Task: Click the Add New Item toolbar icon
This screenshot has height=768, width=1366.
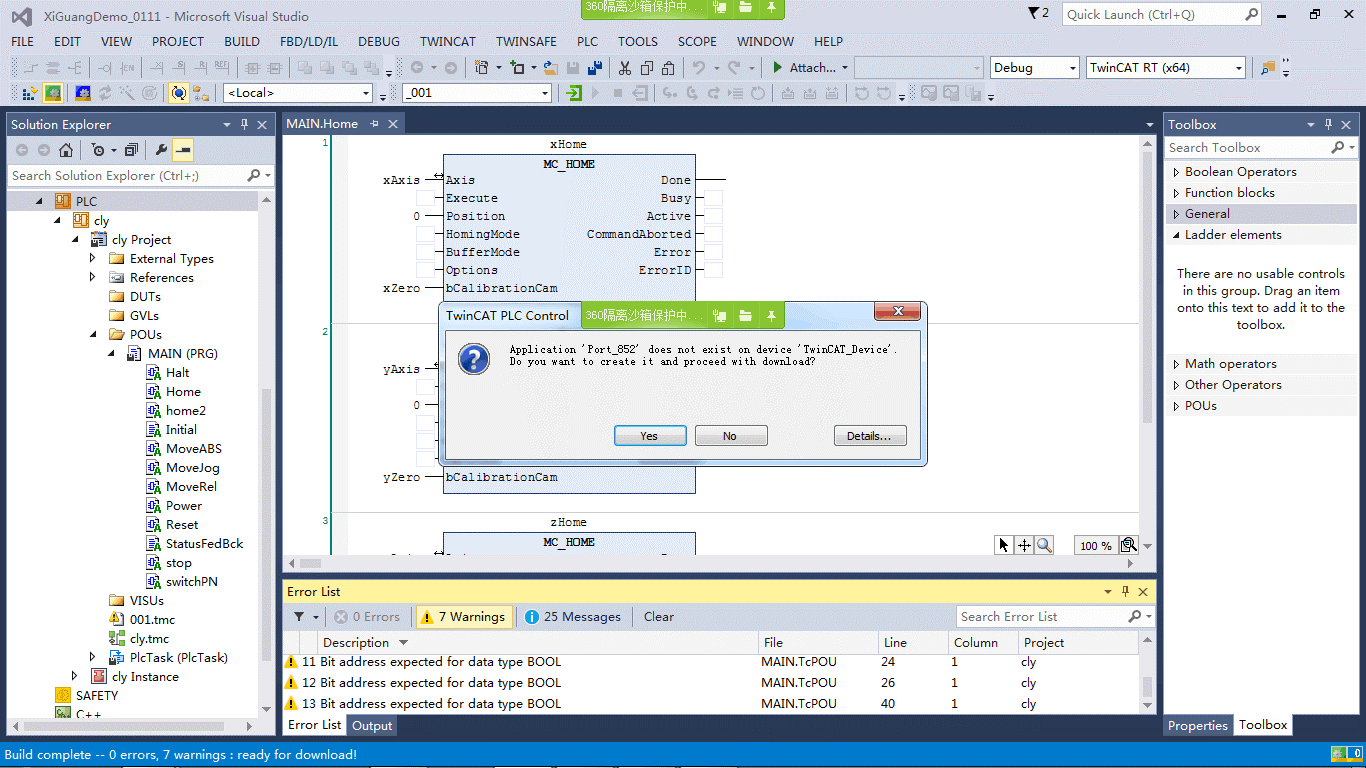Action: [517, 68]
